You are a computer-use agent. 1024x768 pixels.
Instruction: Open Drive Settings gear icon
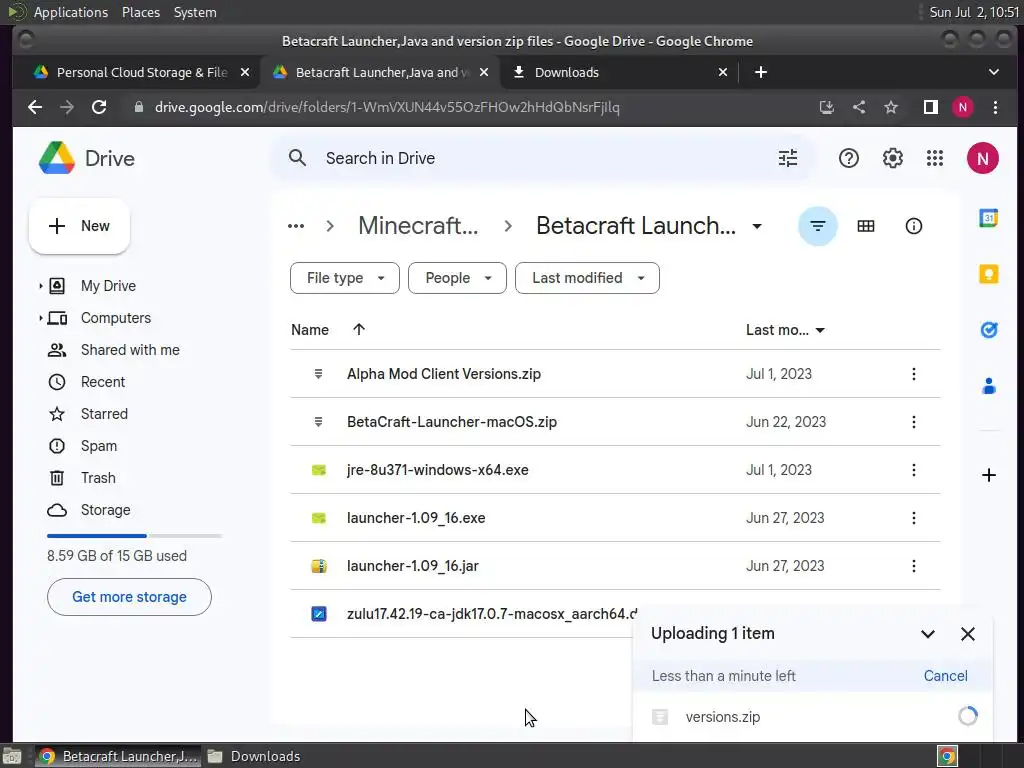(892, 158)
